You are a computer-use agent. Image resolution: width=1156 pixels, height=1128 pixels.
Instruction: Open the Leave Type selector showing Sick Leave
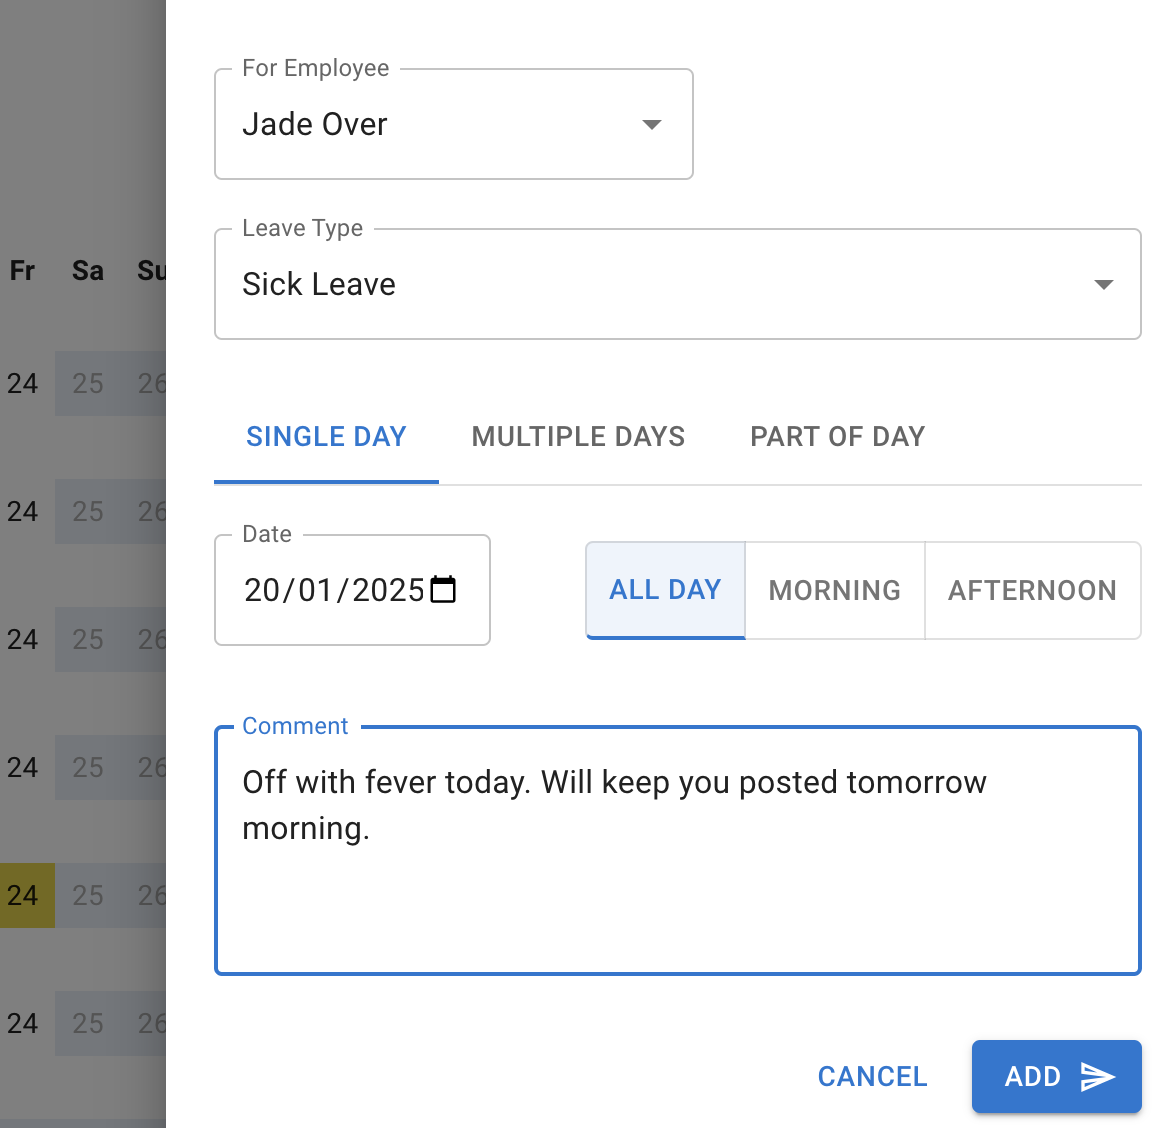[x=678, y=284]
